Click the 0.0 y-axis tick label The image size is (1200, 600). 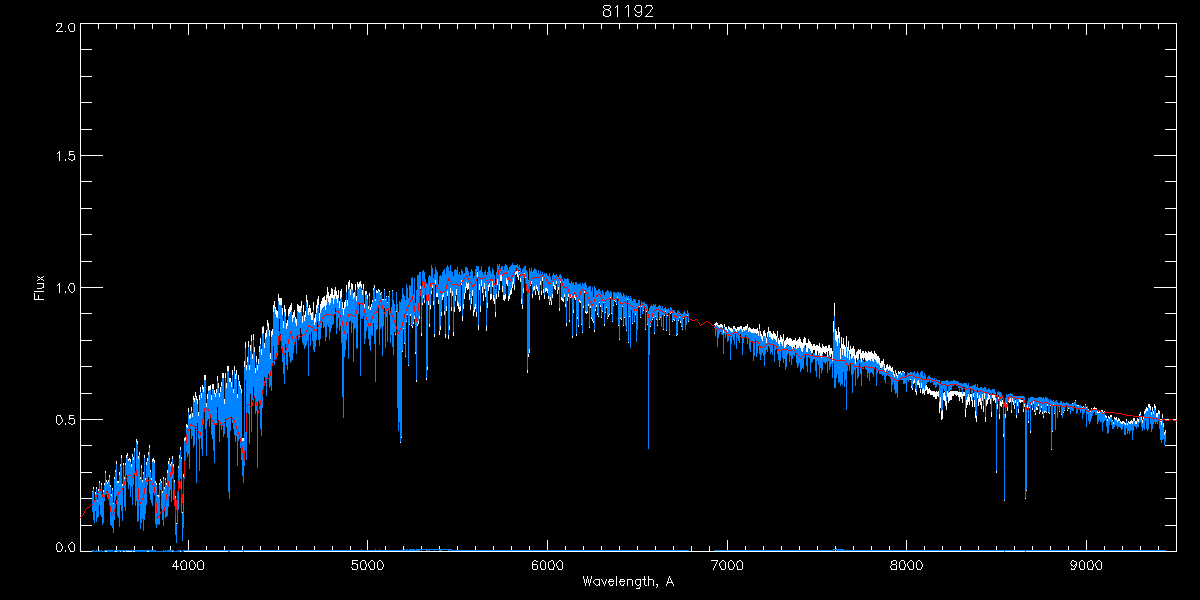66,547
